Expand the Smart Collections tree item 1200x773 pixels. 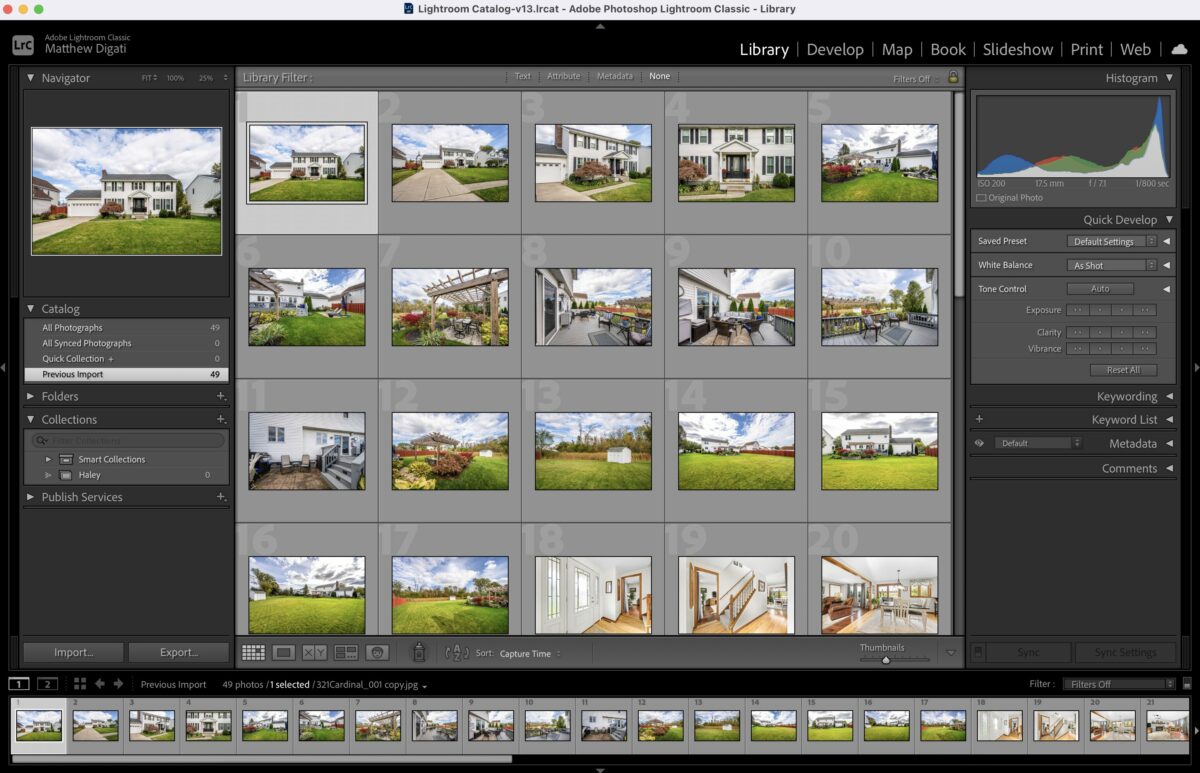tap(47, 458)
